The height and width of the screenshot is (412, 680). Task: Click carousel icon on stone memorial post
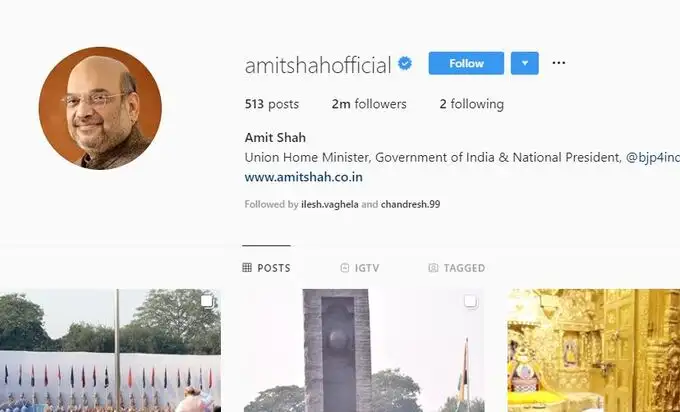pos(471,301)
